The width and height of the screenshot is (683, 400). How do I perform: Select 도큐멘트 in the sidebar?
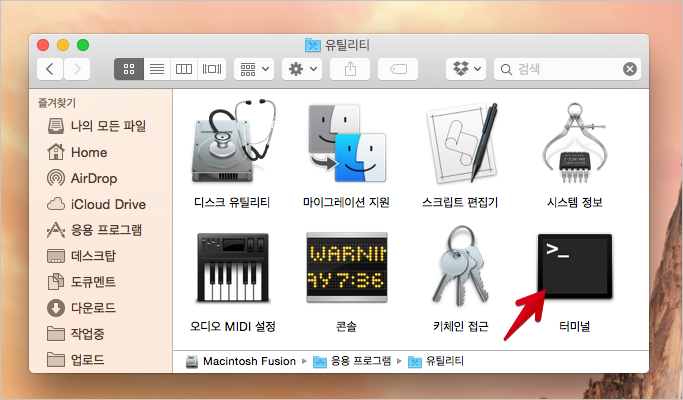pos(81,281)
